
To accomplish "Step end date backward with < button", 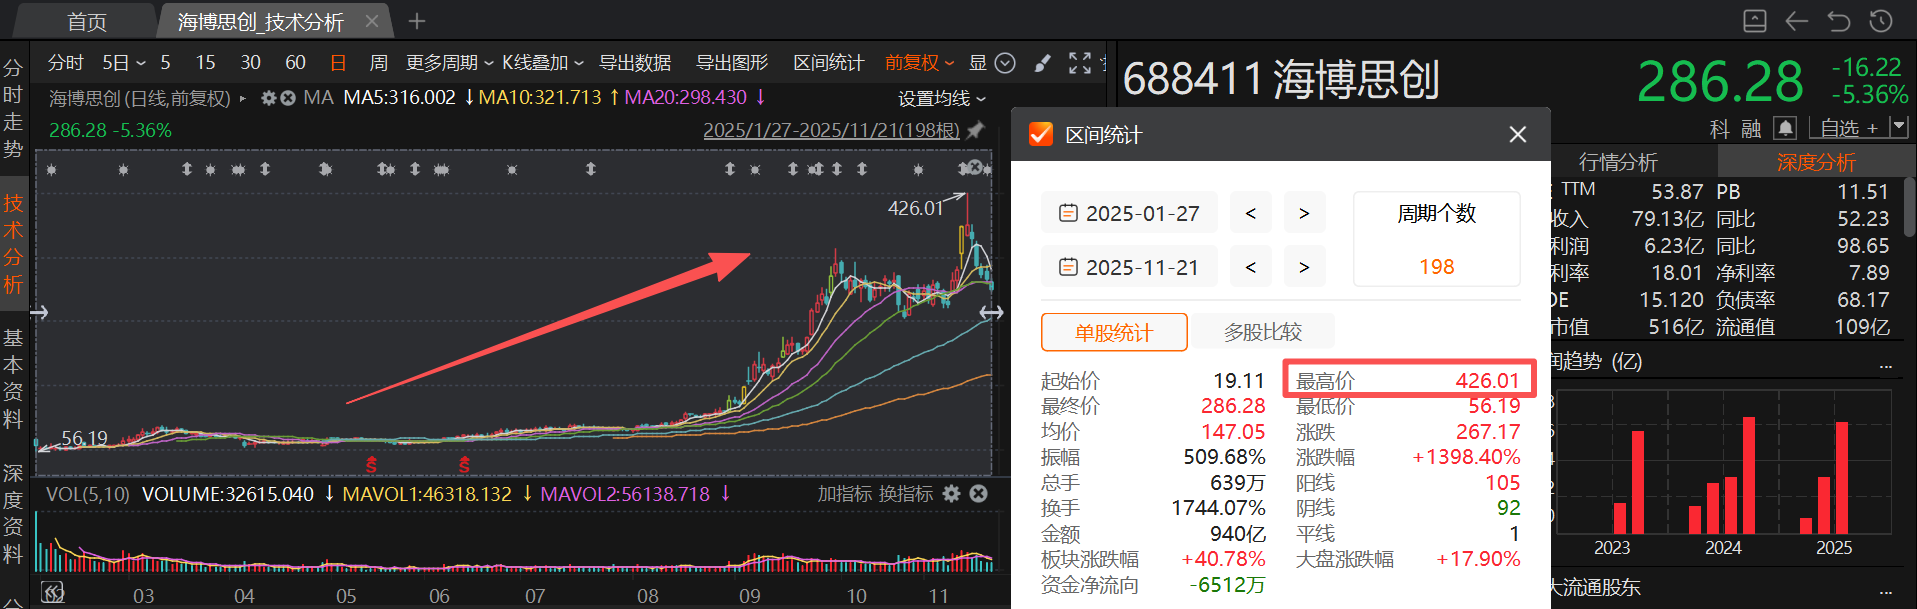I will (1251, 267).
